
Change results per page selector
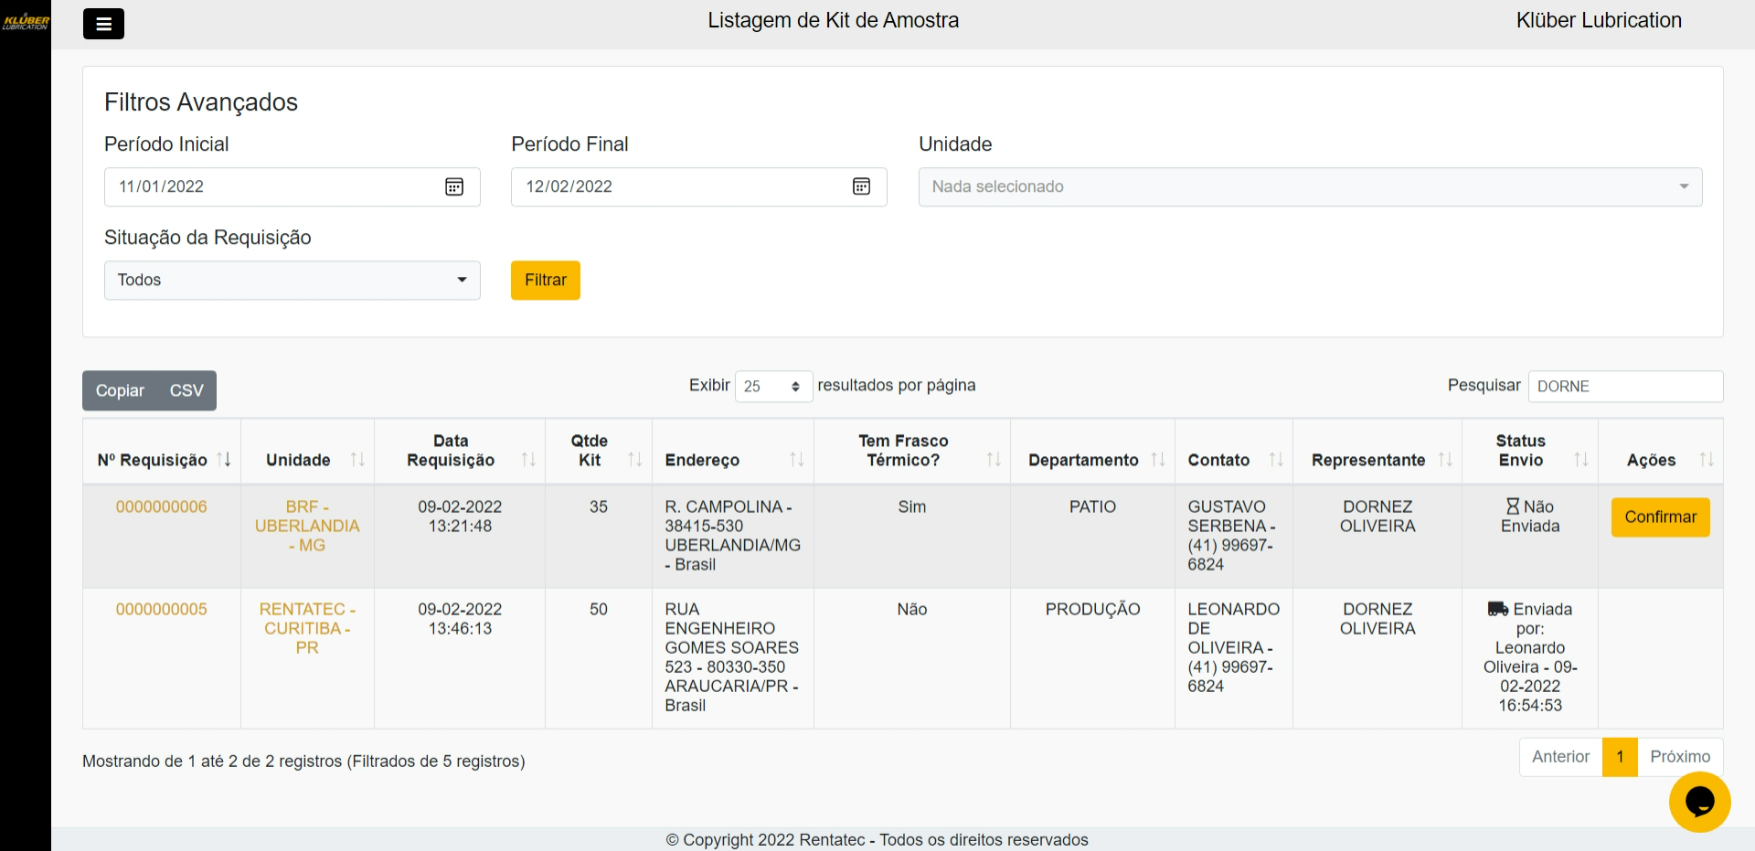pyautogui.click(x=773, y=386)
